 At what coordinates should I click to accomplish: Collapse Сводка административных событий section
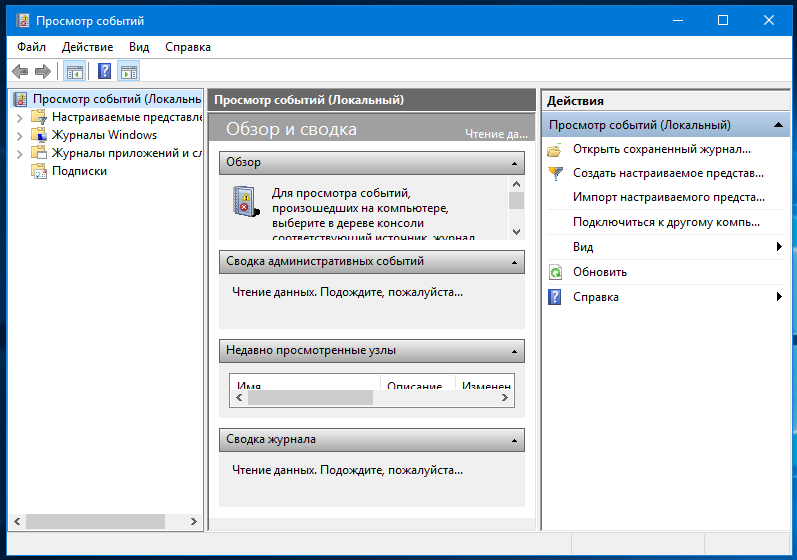(514, 262)
